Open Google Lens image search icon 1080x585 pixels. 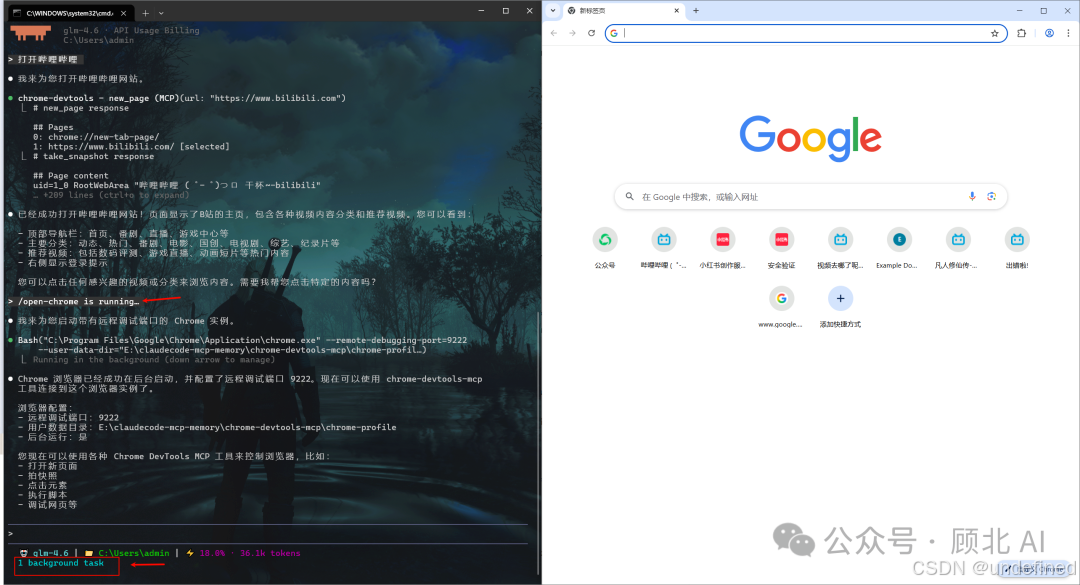click(991, 196)
